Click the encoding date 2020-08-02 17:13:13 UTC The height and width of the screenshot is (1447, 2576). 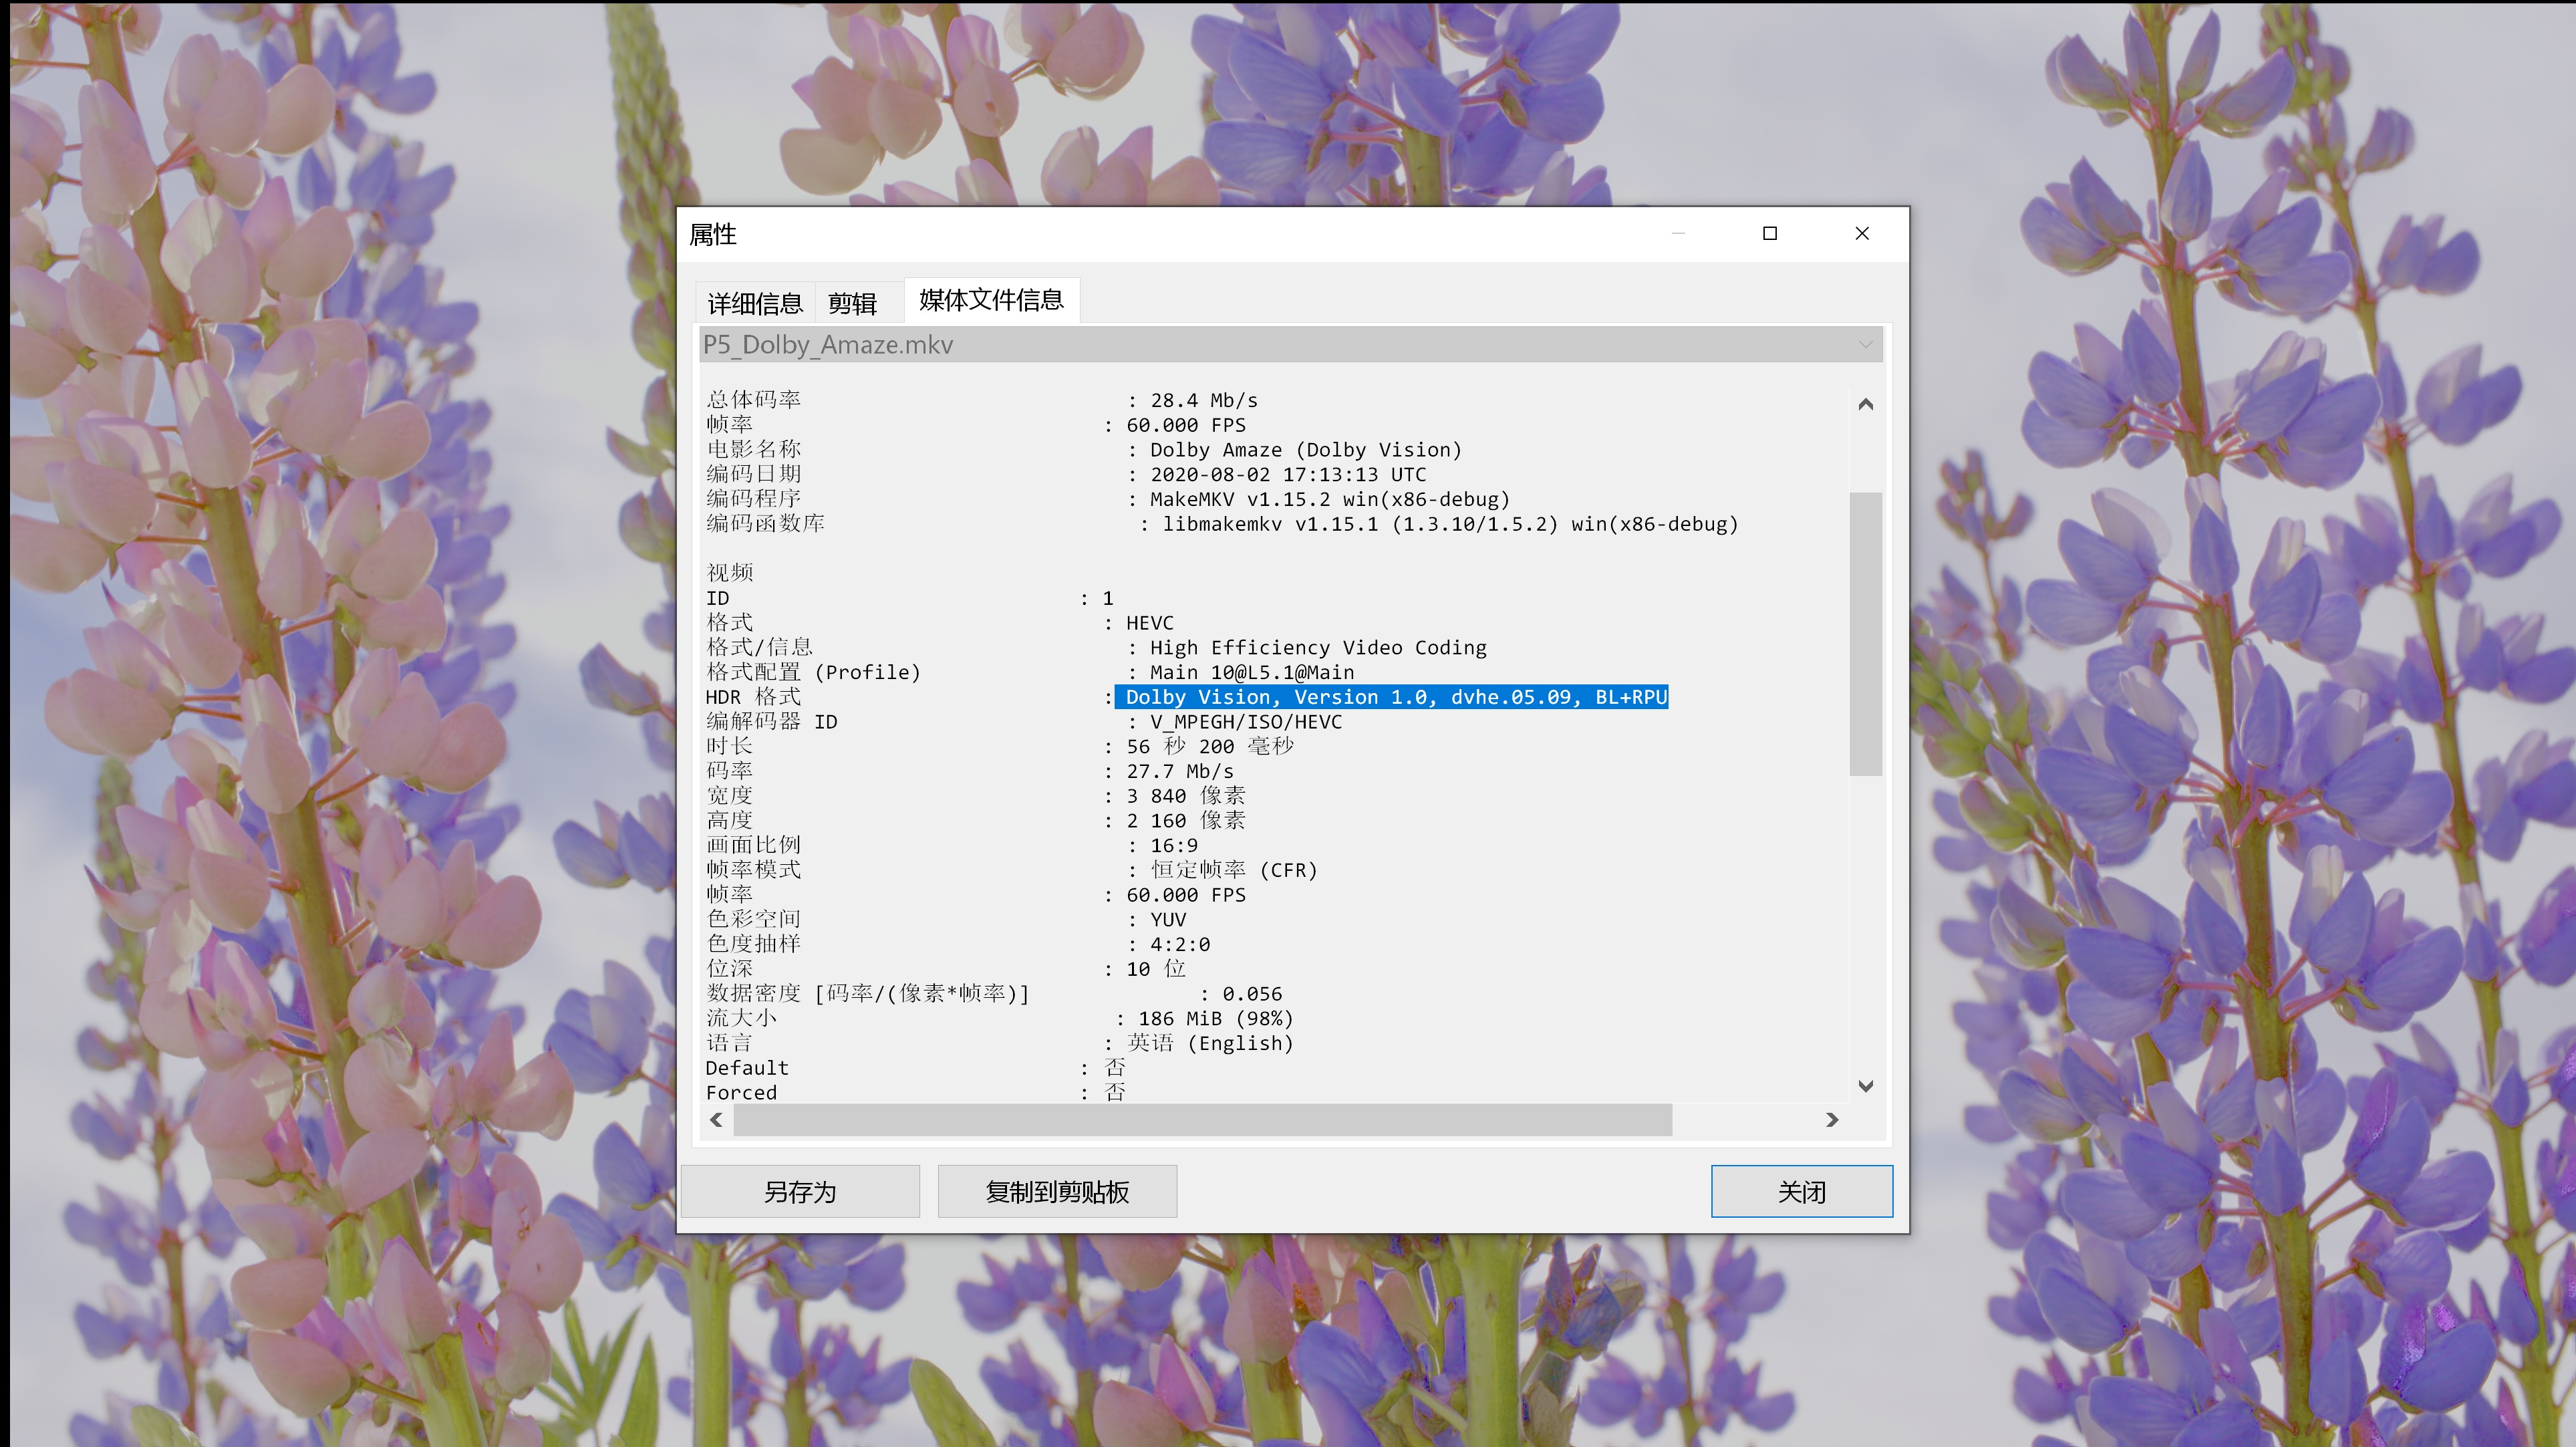(1288, 475)
